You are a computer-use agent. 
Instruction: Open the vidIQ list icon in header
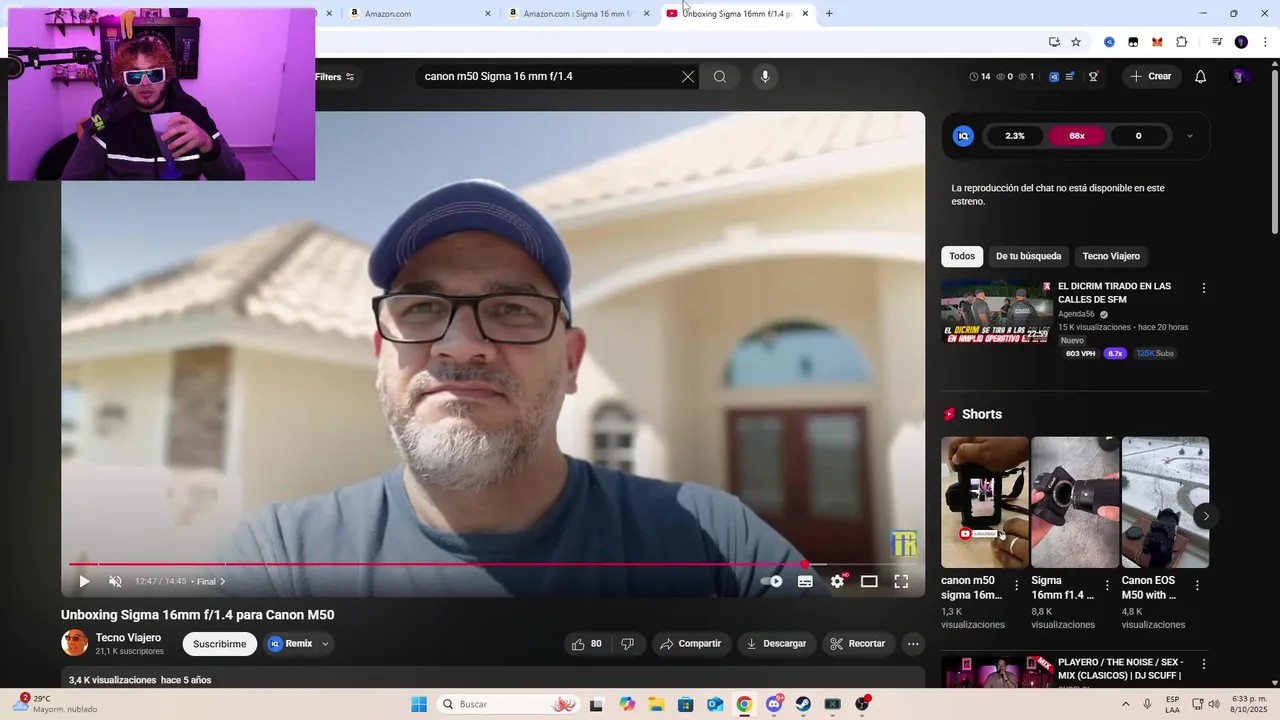tap(1070, 76)
